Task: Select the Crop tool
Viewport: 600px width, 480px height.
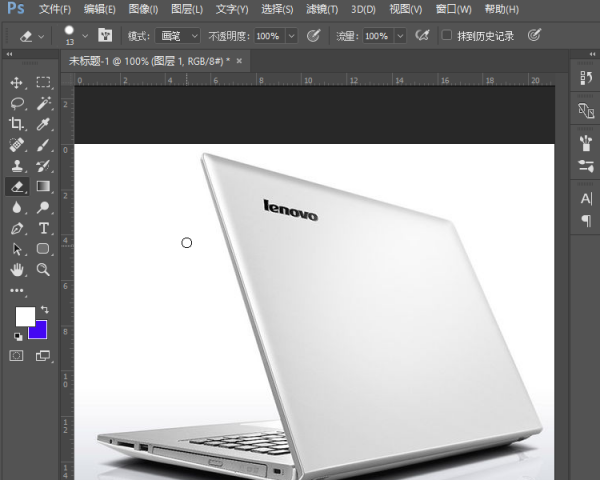Action: (x=16, y=124)
